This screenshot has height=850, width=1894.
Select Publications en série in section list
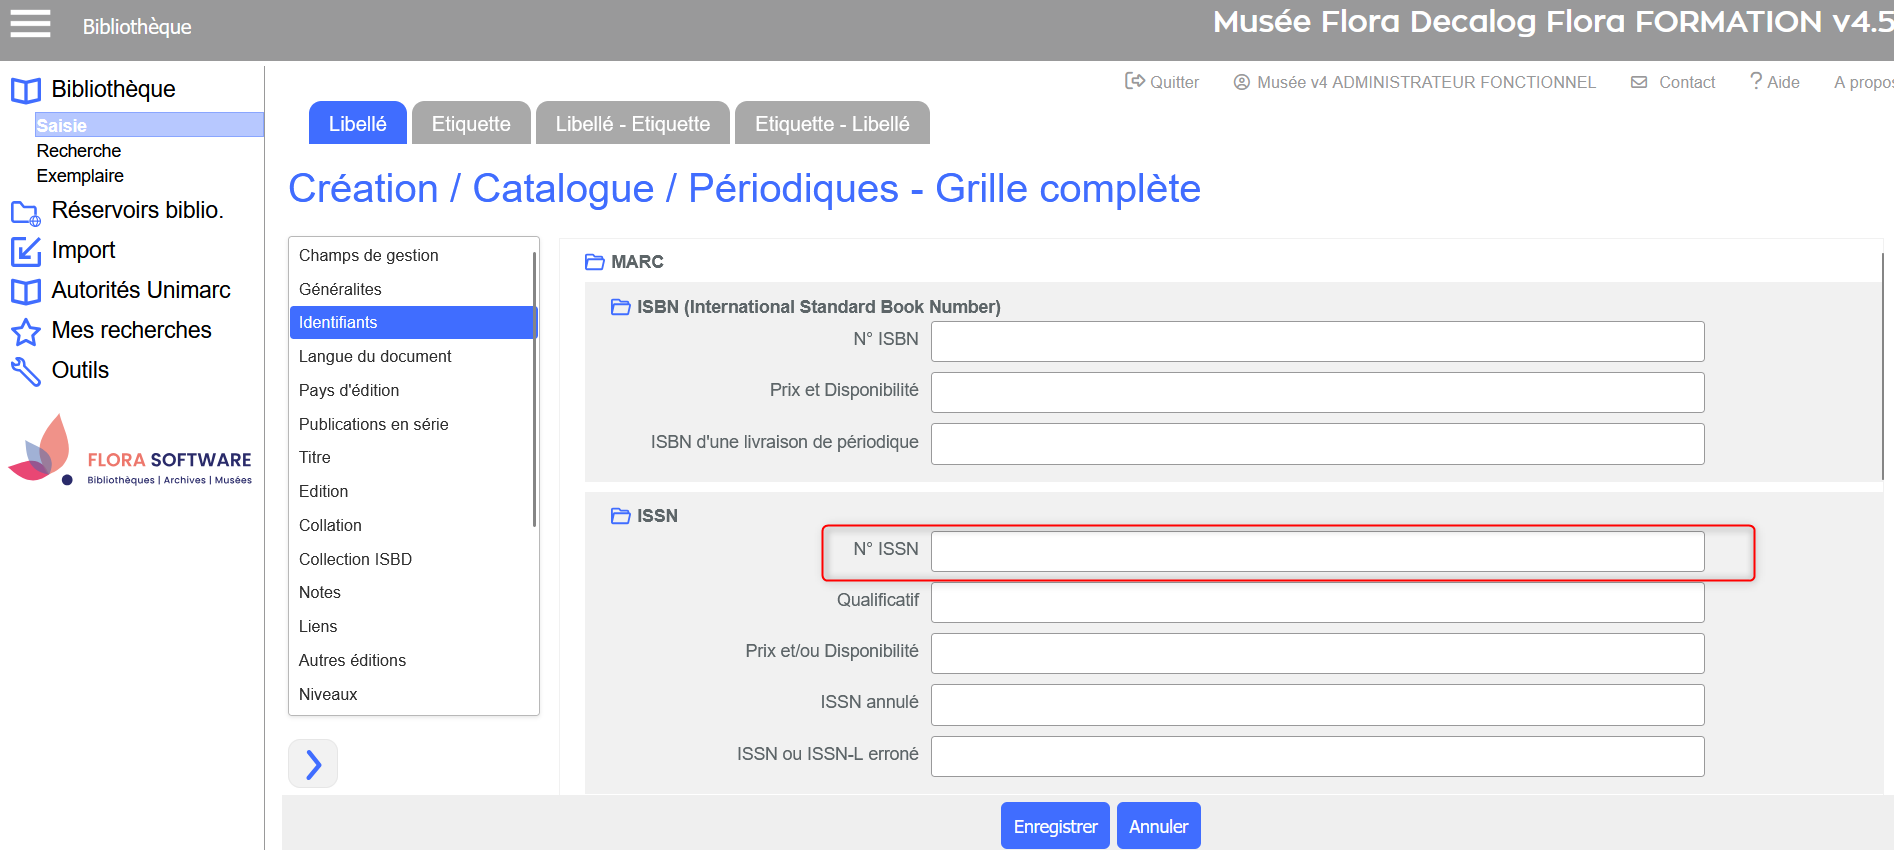click(373, 424)
